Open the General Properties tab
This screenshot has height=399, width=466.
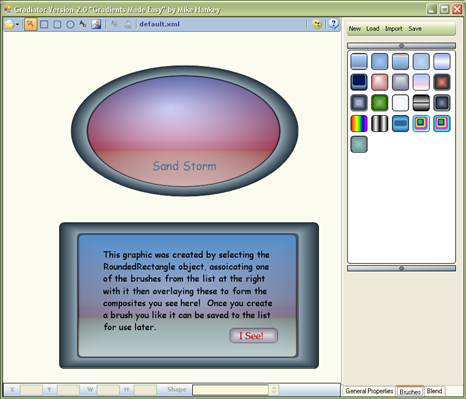click(x=369, y=391)
